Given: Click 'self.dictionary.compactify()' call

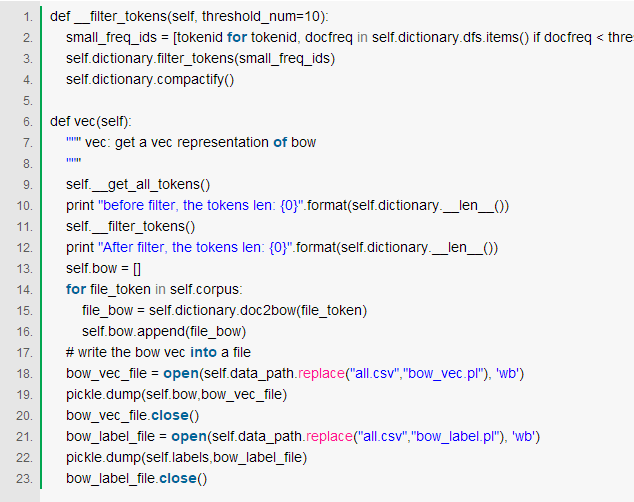Looking at the screenshot, I should pyautogui.click(x=150, y=79).
